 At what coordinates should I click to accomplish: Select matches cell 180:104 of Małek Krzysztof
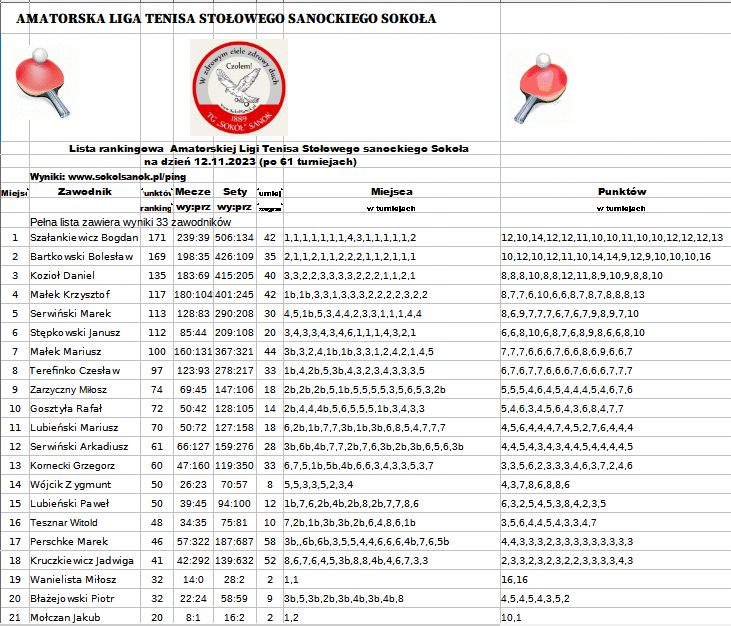coord(193,295)
